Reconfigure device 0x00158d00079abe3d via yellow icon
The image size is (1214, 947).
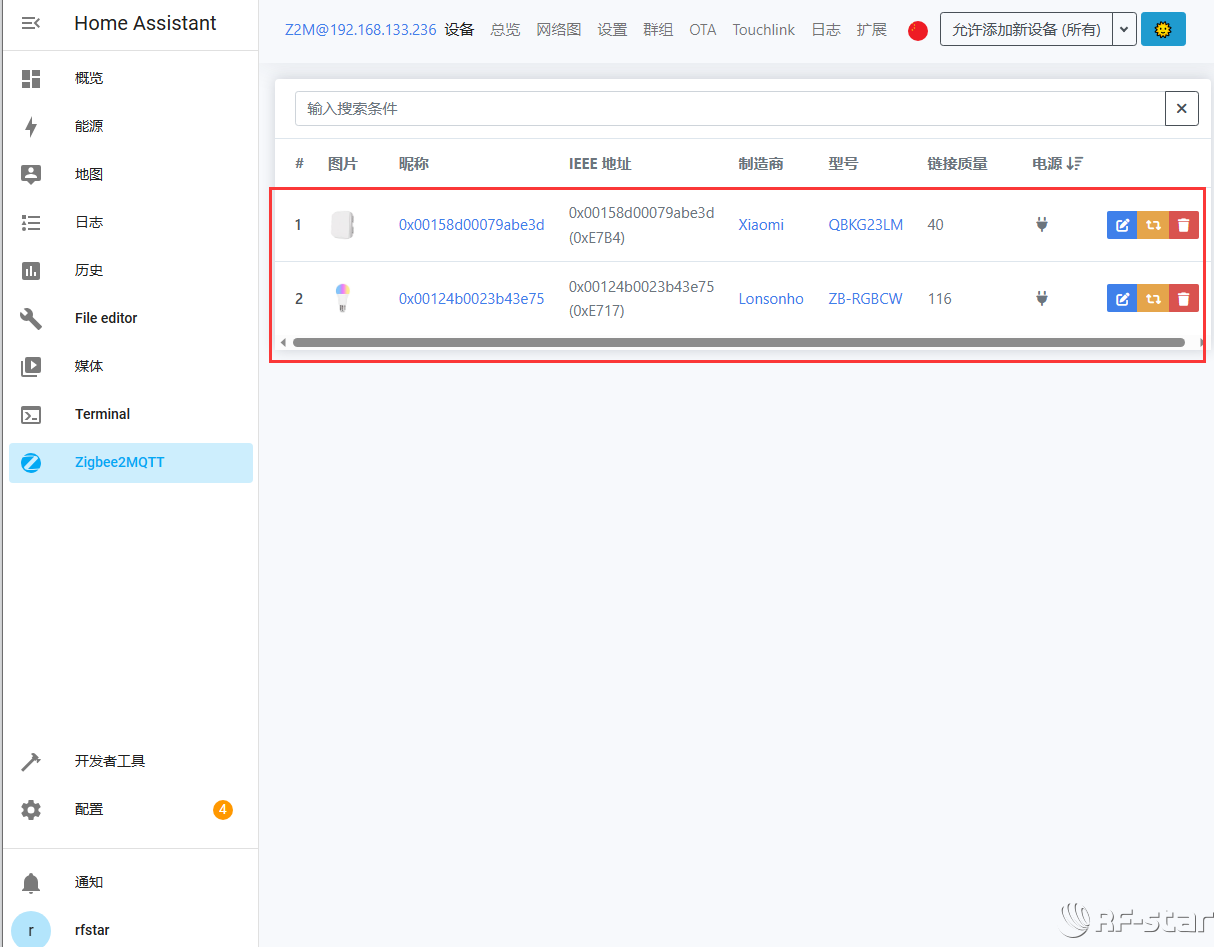pyautogui.click(x=1153, y=225)
